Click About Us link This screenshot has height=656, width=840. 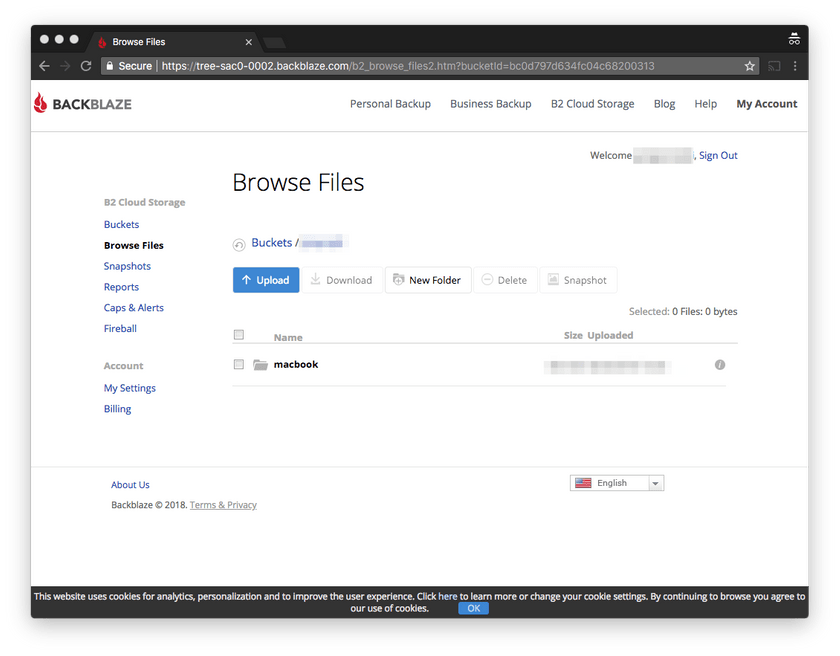130,485
